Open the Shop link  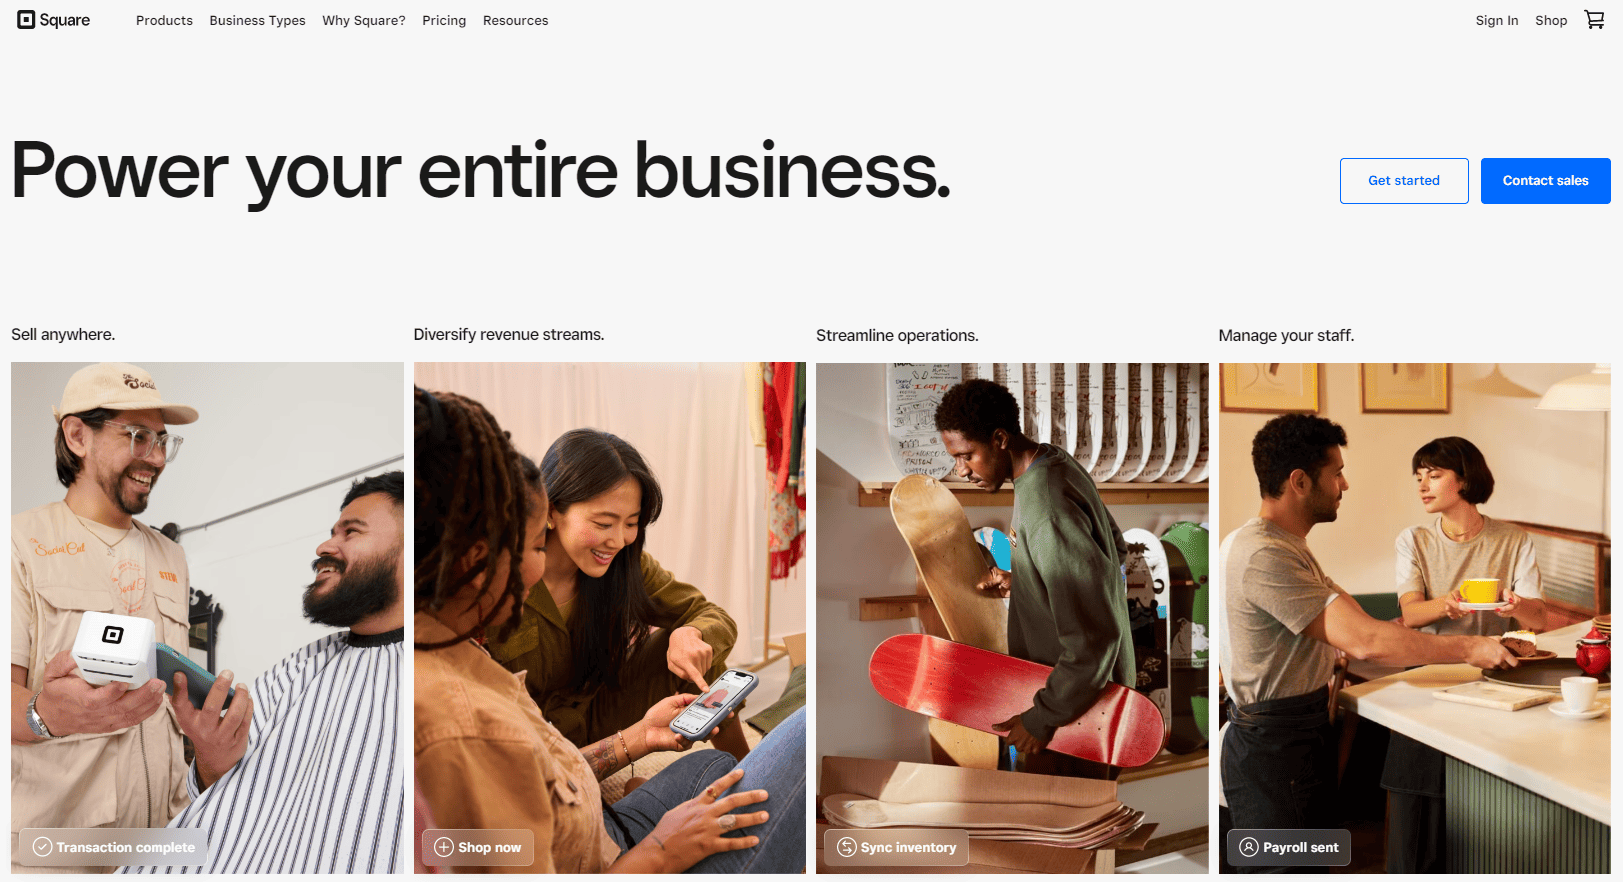(1551, 20)
